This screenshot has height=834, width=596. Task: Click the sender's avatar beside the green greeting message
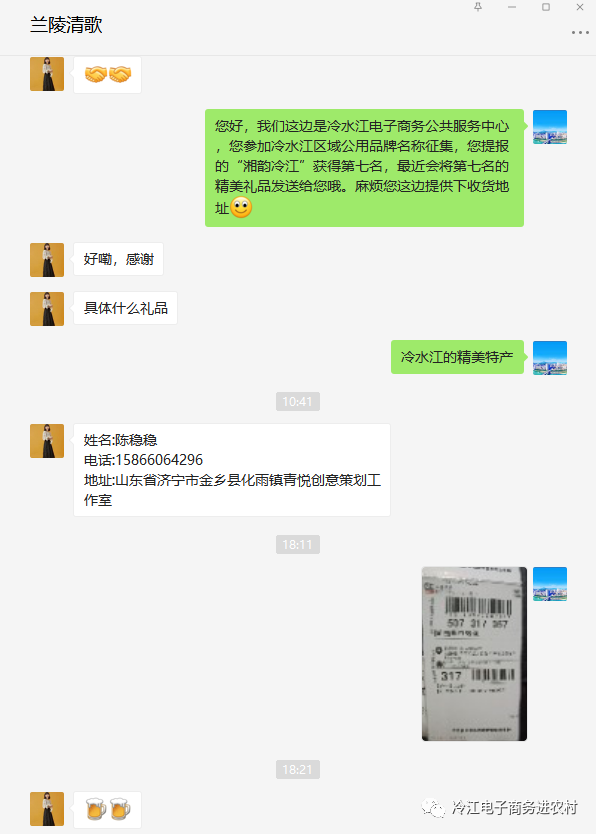(550, 127)
